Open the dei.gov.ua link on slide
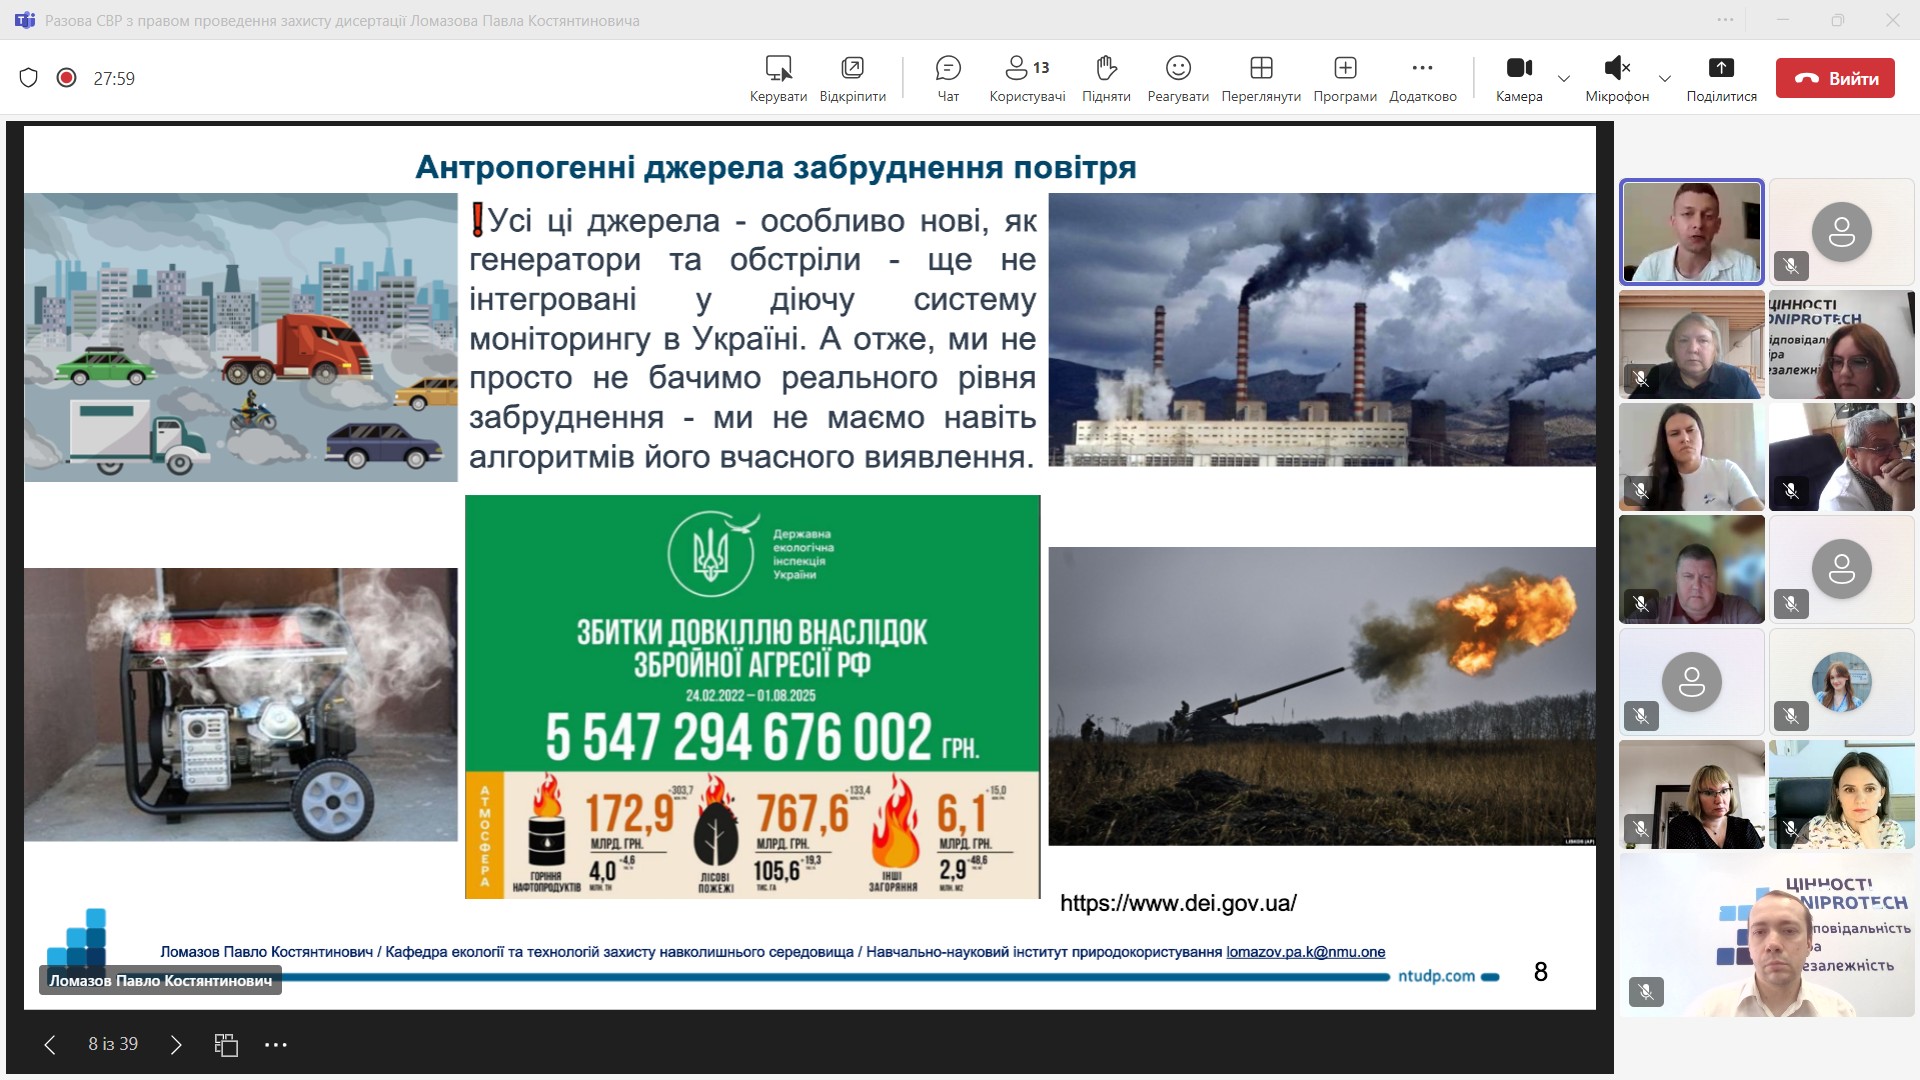1920x1080 pixels. pos(1177,903)
